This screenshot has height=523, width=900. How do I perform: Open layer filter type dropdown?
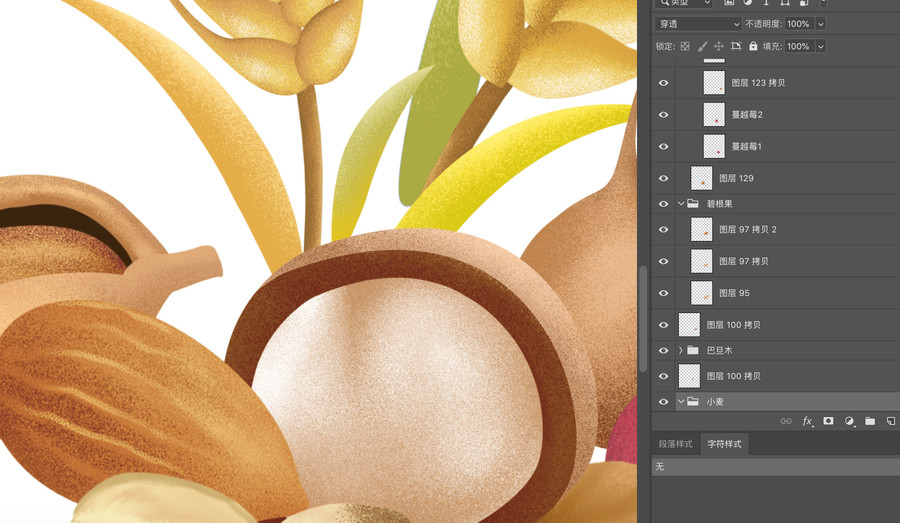click(x=684, y=3)
